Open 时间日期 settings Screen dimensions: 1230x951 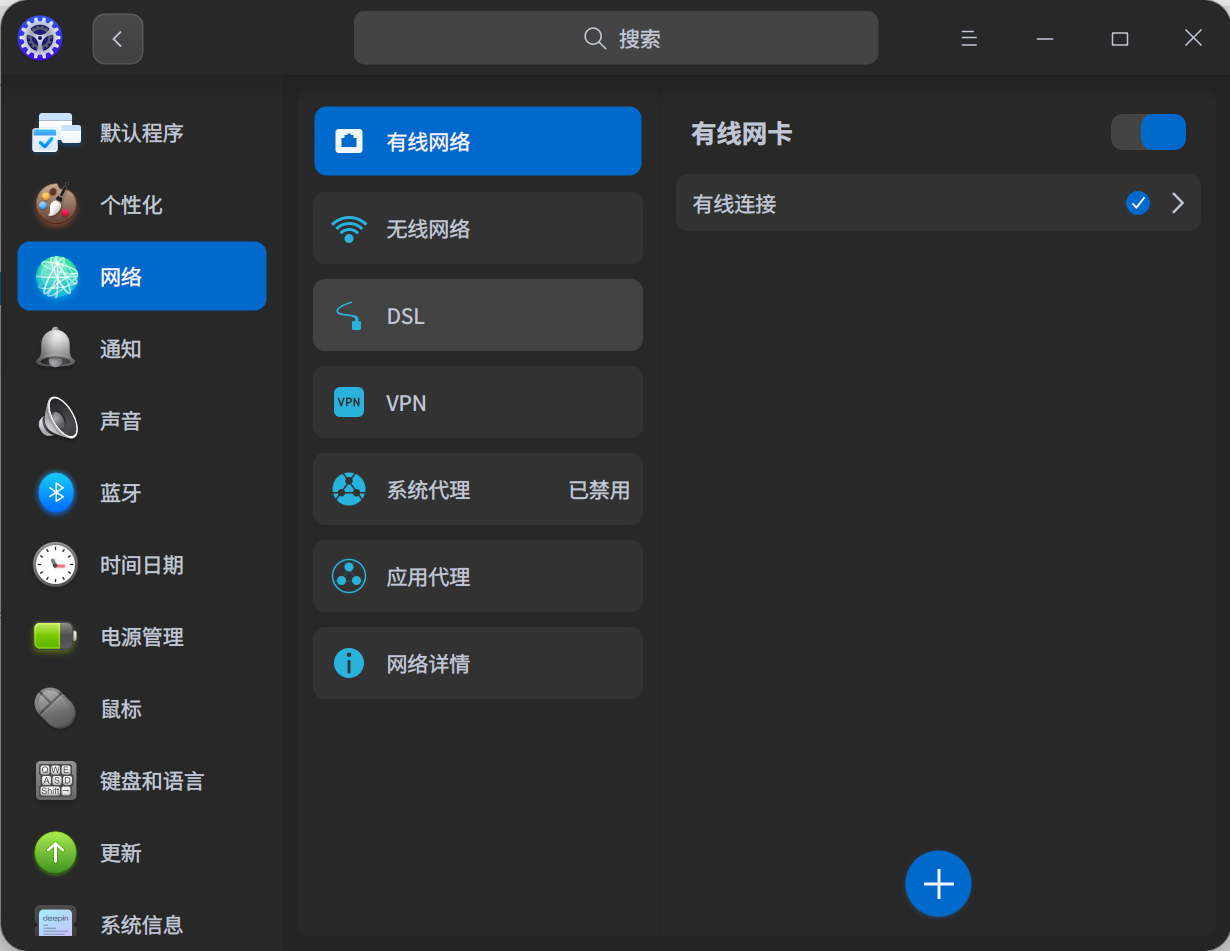point(142,565)
